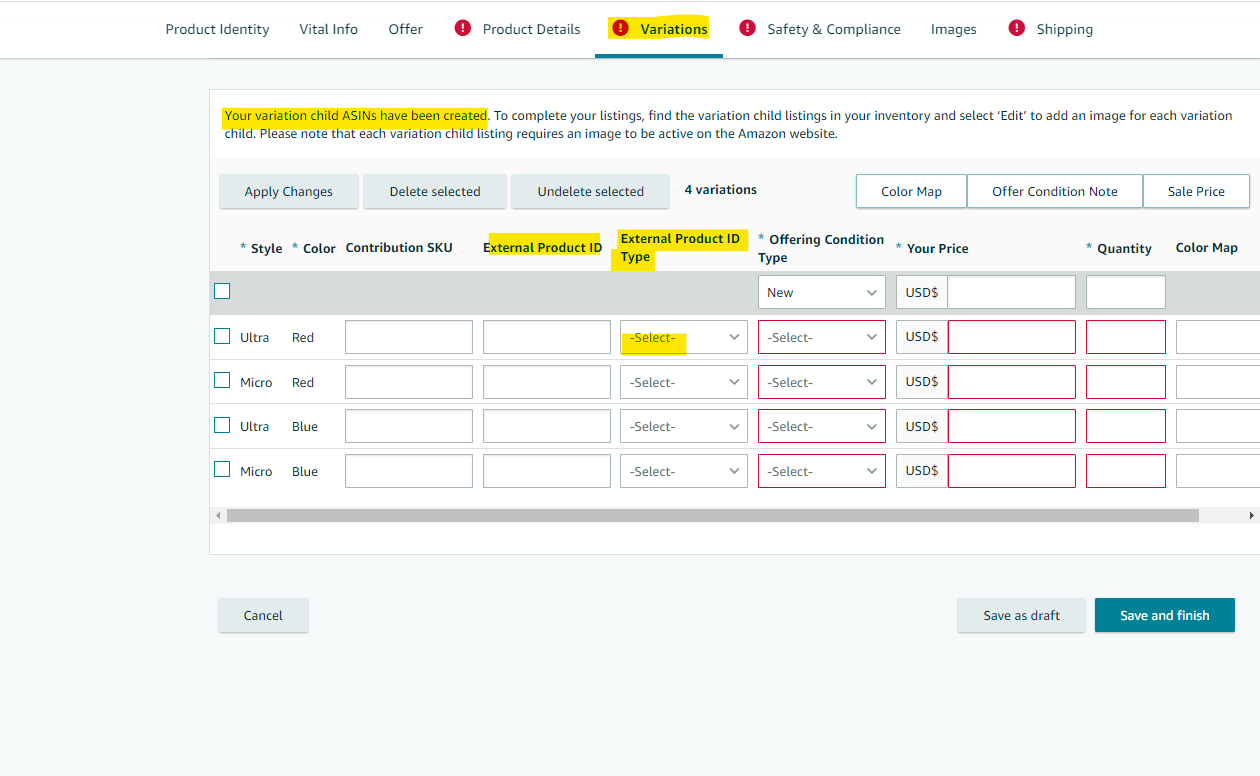This screenshot has width=1260, height=776.
Task: Toggle the select-all checkbox in header row
Action: [222, 291]
